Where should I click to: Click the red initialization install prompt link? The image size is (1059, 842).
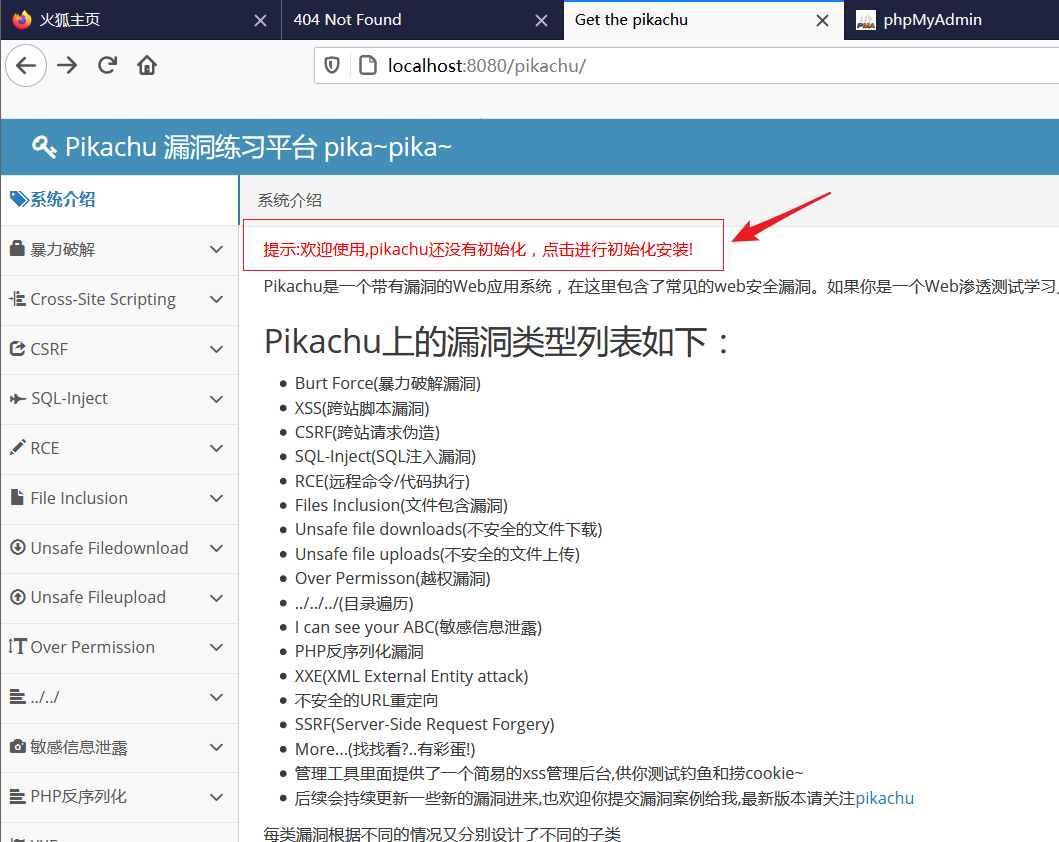coord(477,250)
